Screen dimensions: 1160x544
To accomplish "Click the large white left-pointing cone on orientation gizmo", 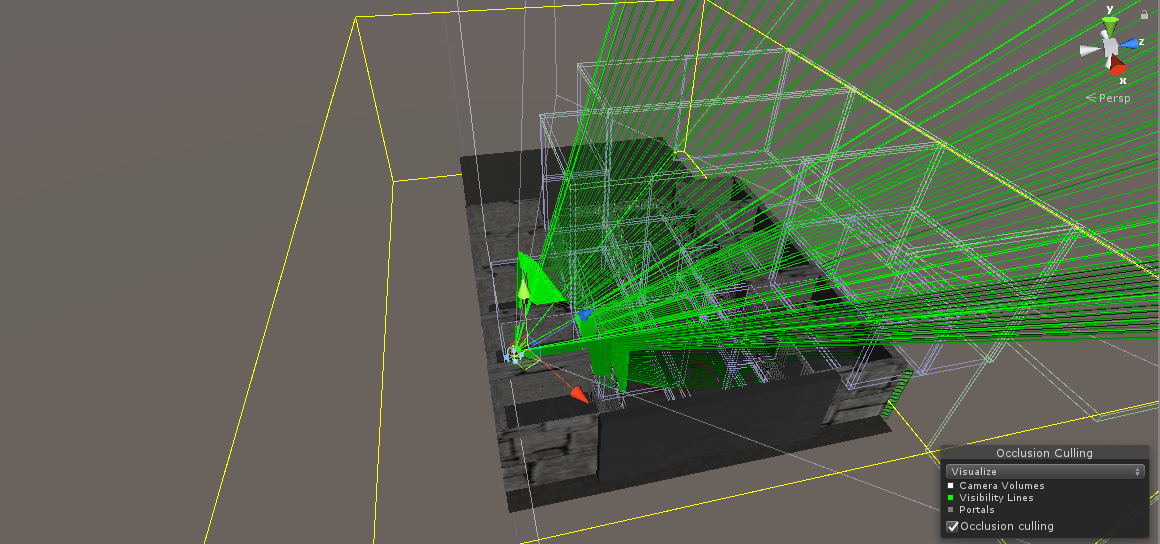I will click(1090, 50).
